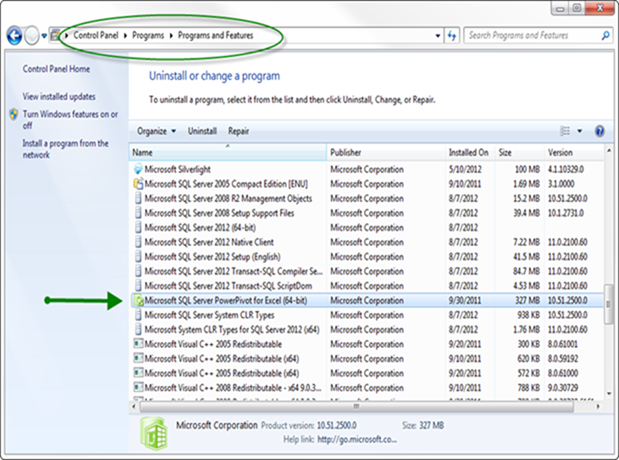The width and height of the screenshot is (619, 460).
Task: Select Microsoft SQL Server PowerPivot for Excel (64-bit)
Action: 226,301
